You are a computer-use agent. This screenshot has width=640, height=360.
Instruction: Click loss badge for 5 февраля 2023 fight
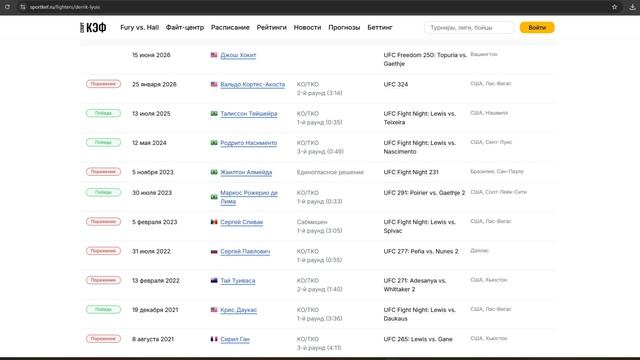tap(103, 222)
